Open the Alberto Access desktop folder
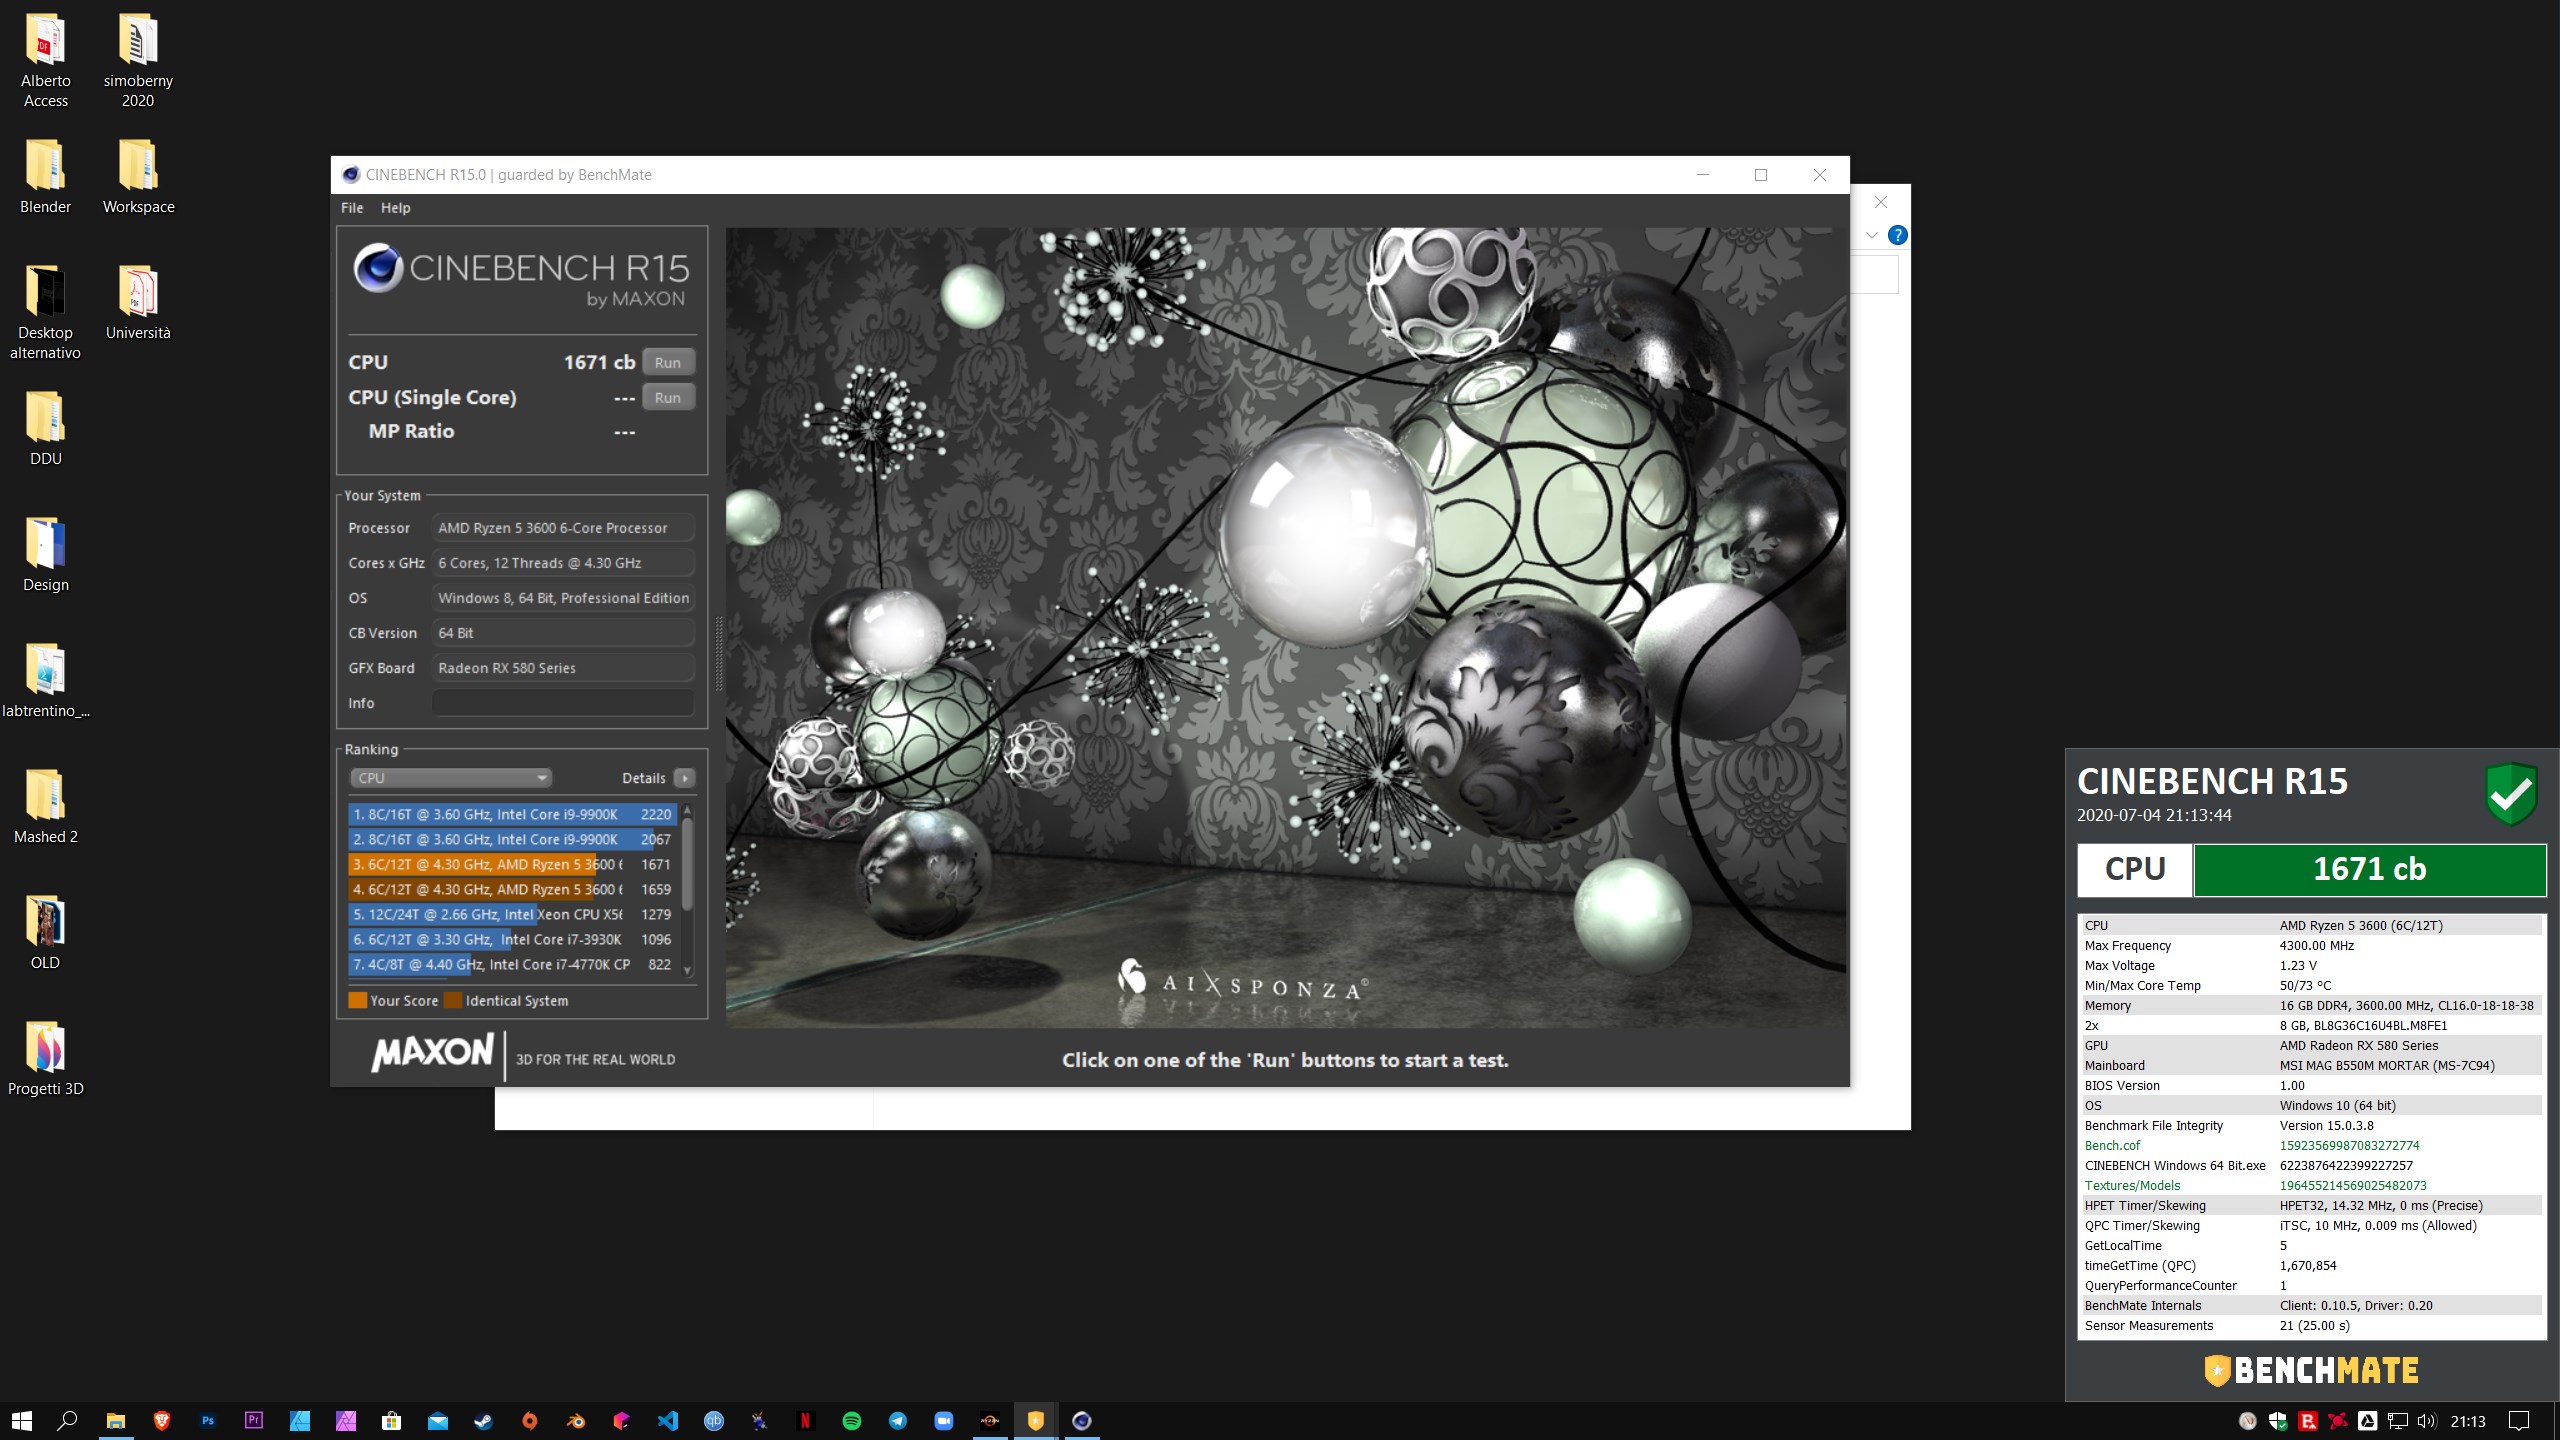 [45, 60]
